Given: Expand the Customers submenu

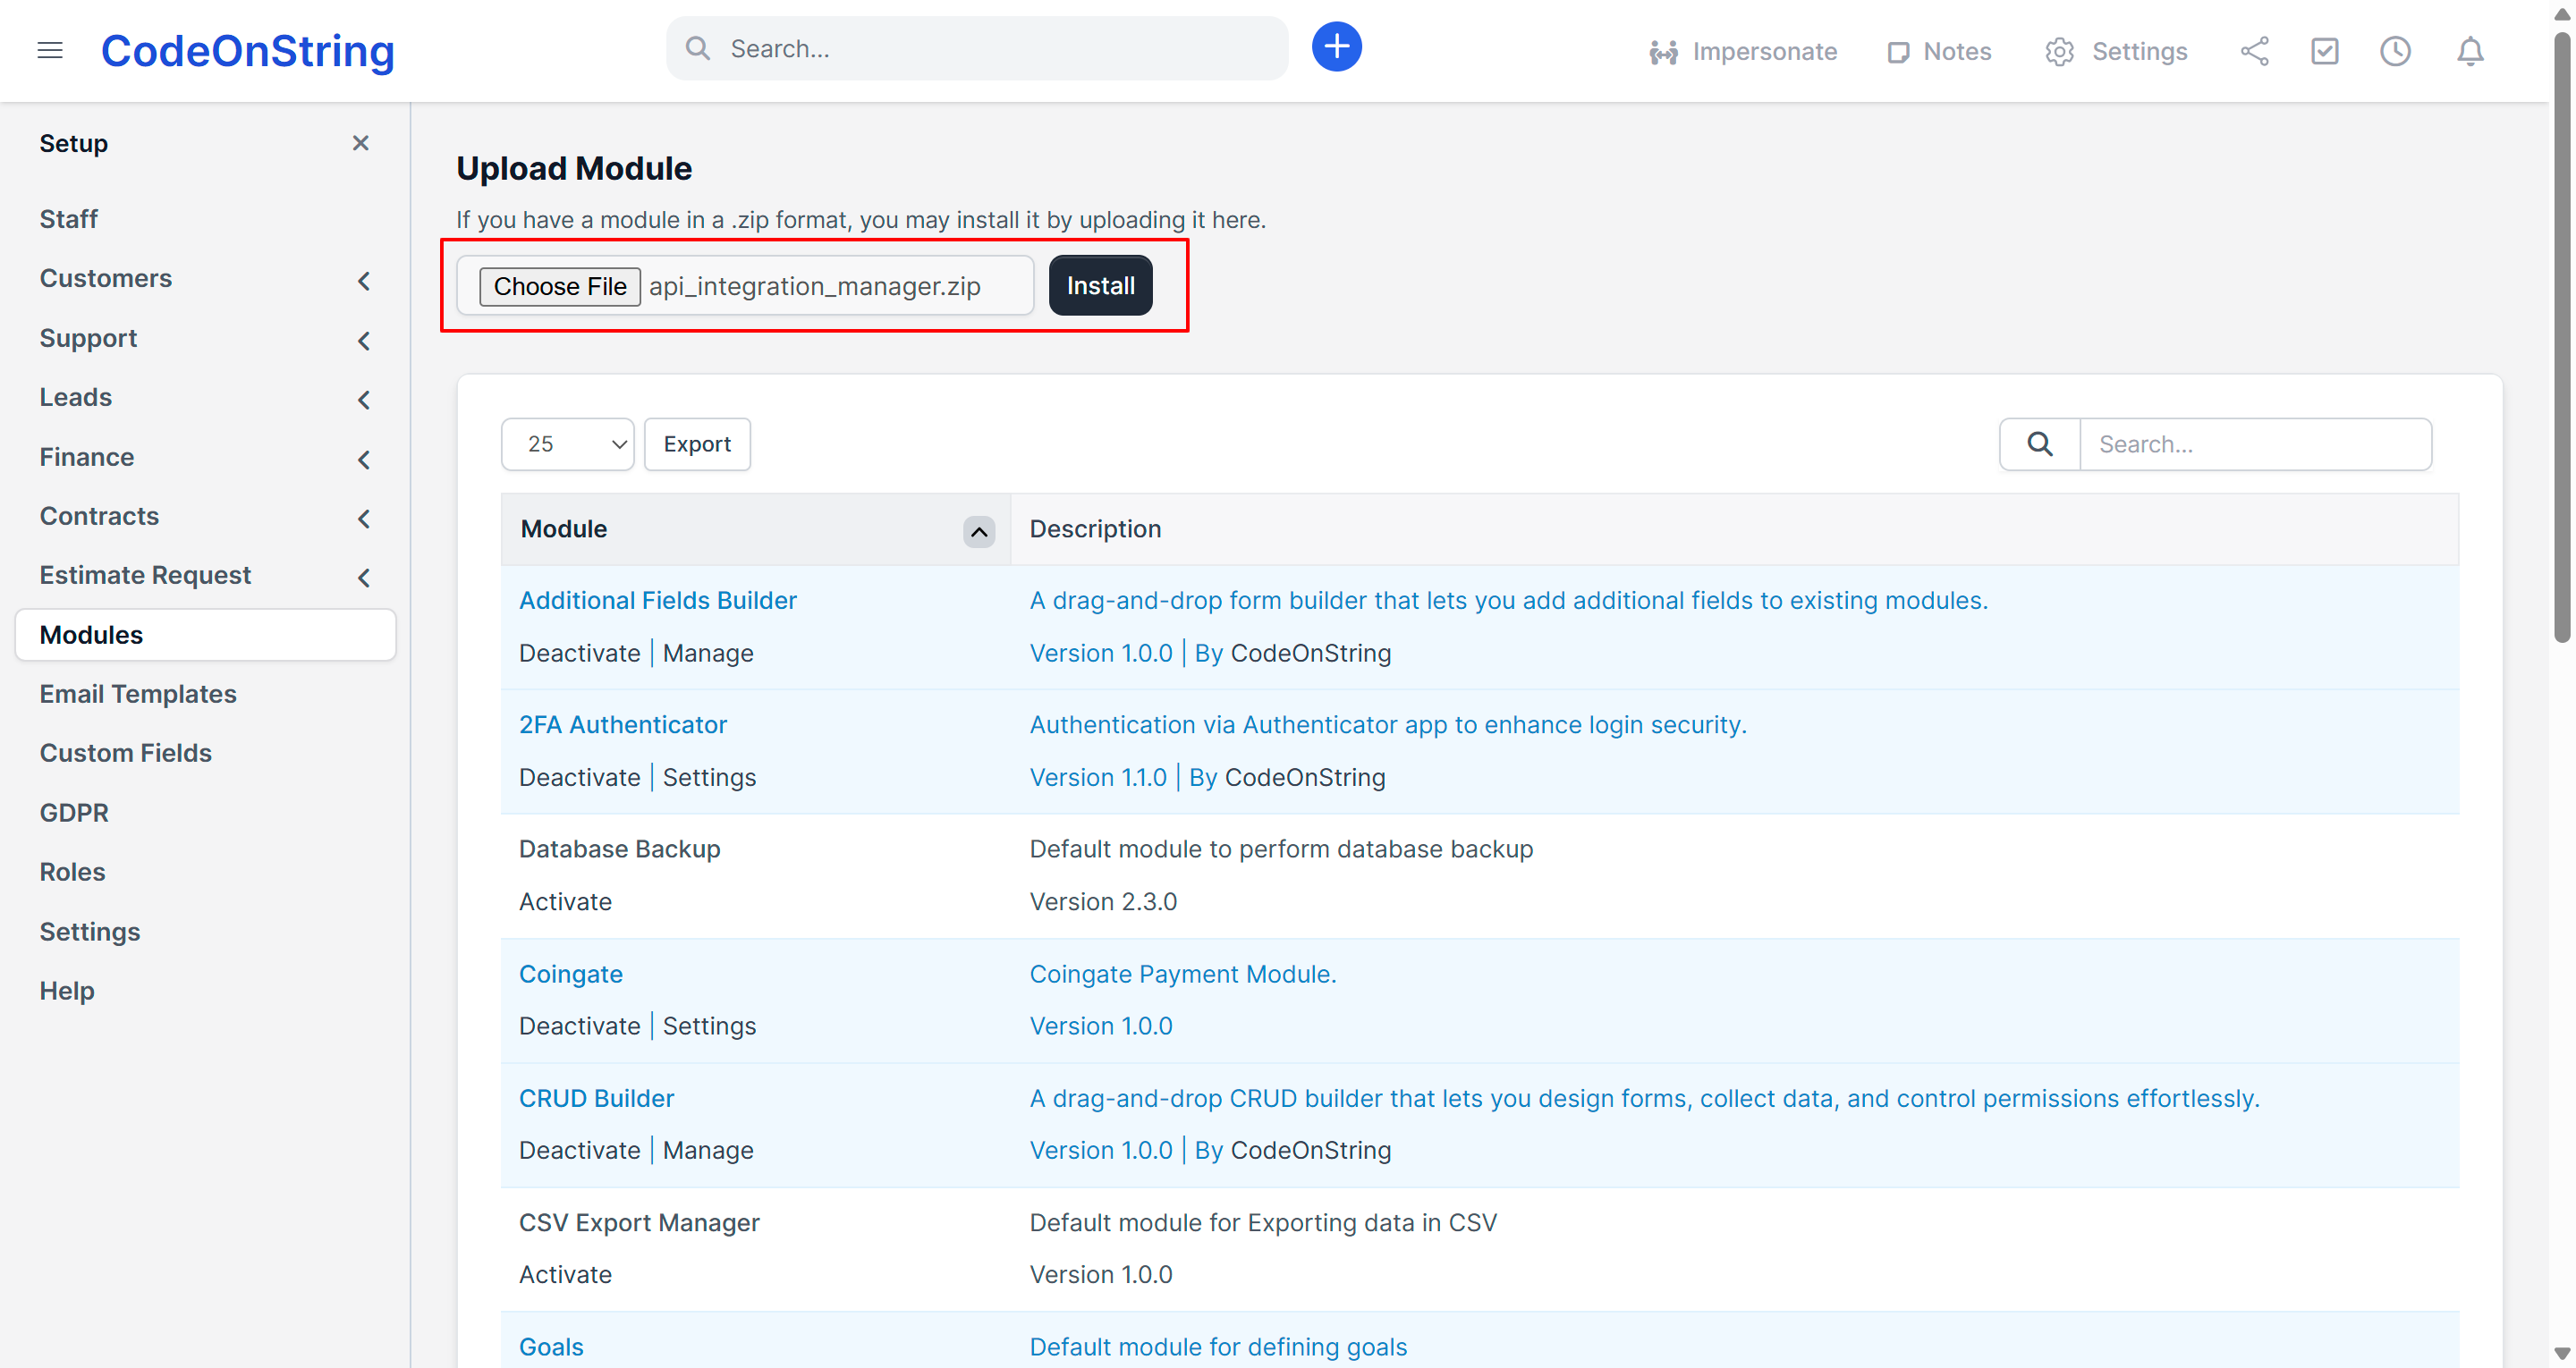Looking at the screenshot, I should click(x=364, y=281).
